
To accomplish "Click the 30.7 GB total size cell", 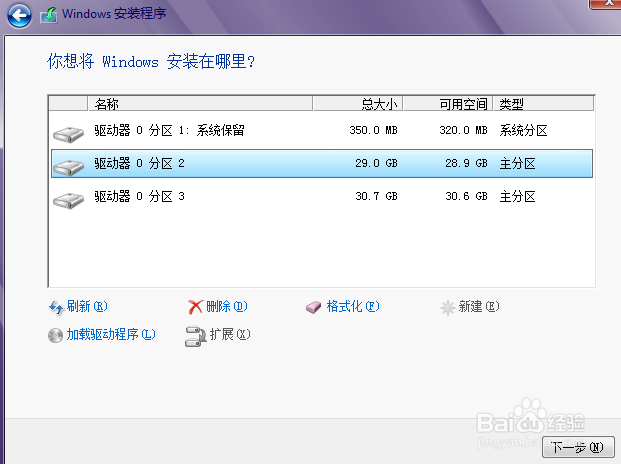I will (376, 196).
